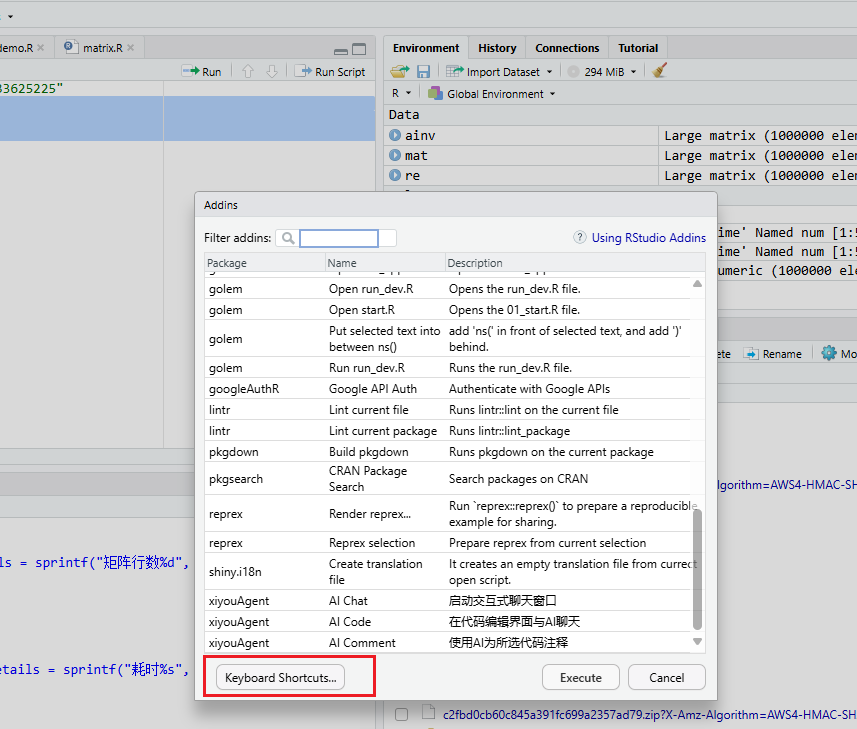857x729 pixels.
Task: Open a workspace with the folder icon
Action: (398, 71)
